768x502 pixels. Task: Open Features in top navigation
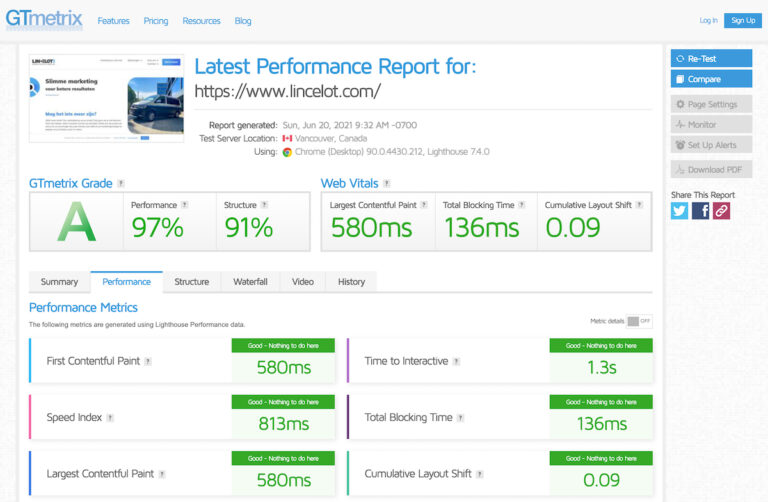pos(113,21)
